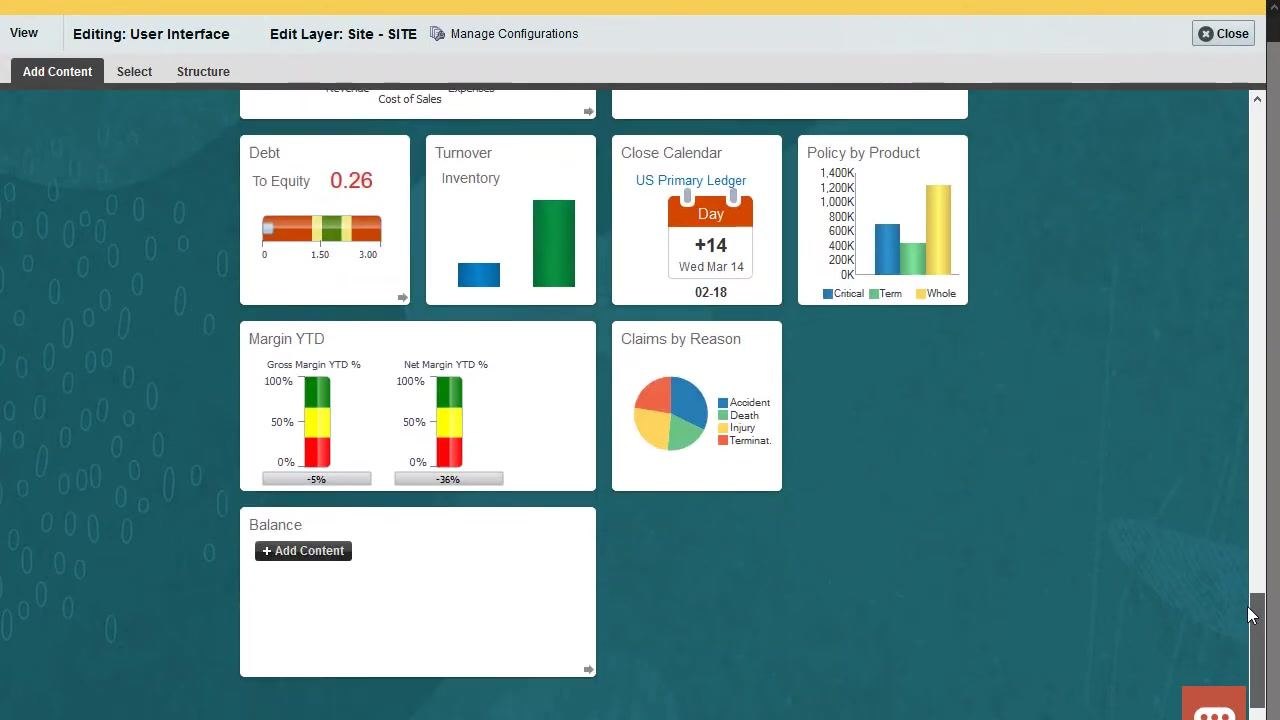
Task: Click the scrollbar up arrow
Action: 1258,99
